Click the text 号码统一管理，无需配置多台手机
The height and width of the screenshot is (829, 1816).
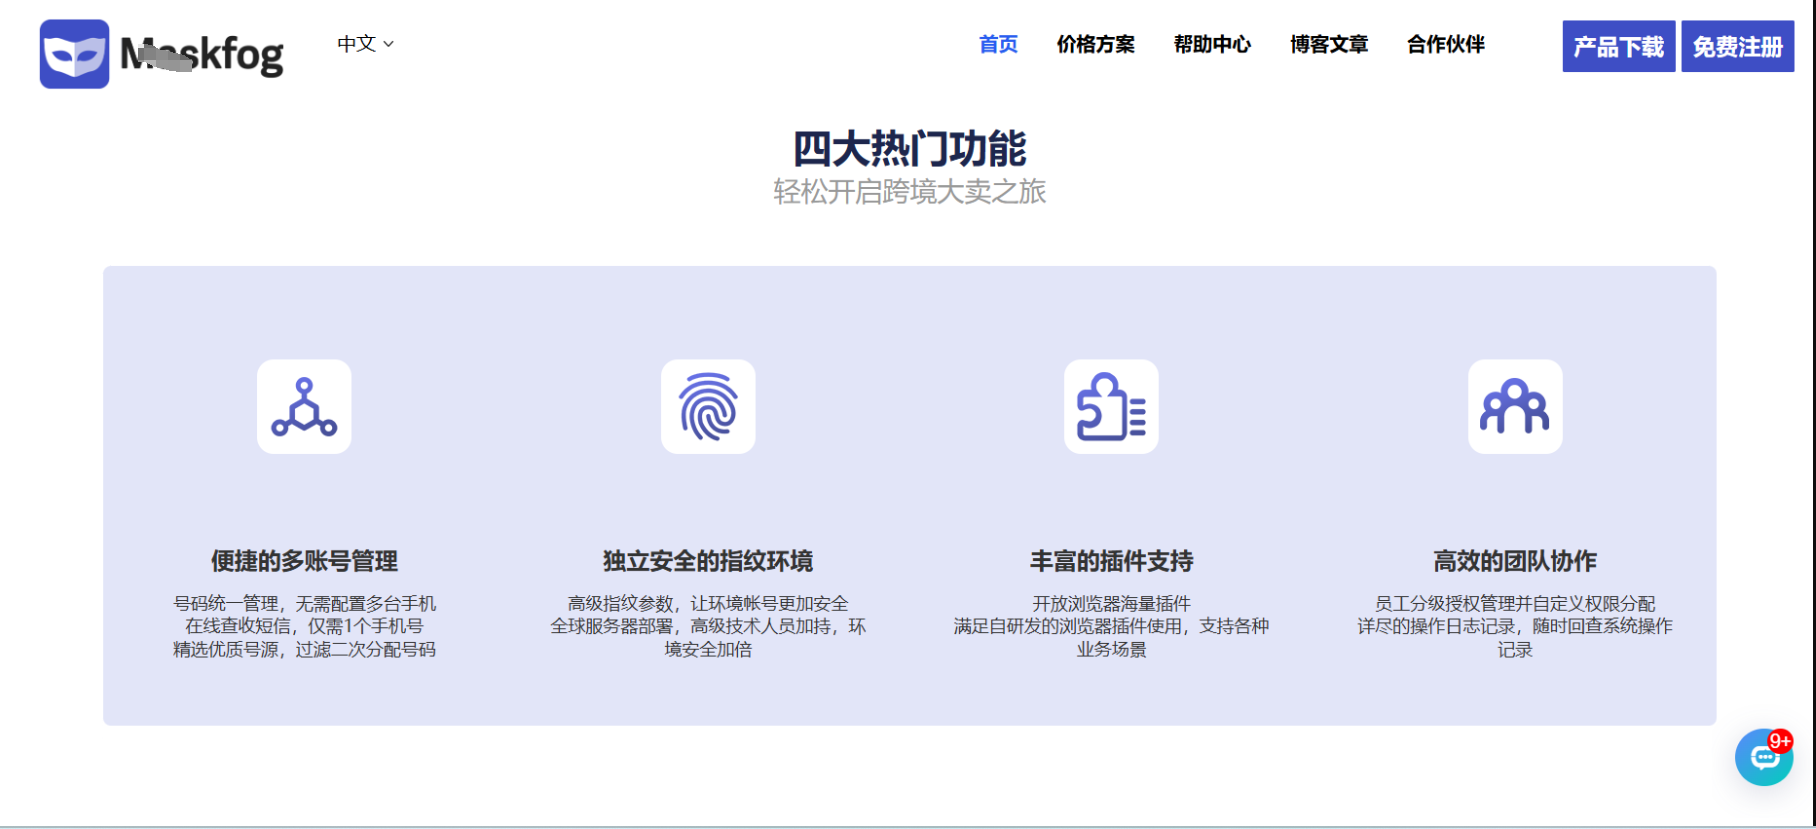click(x=304, y=603)
